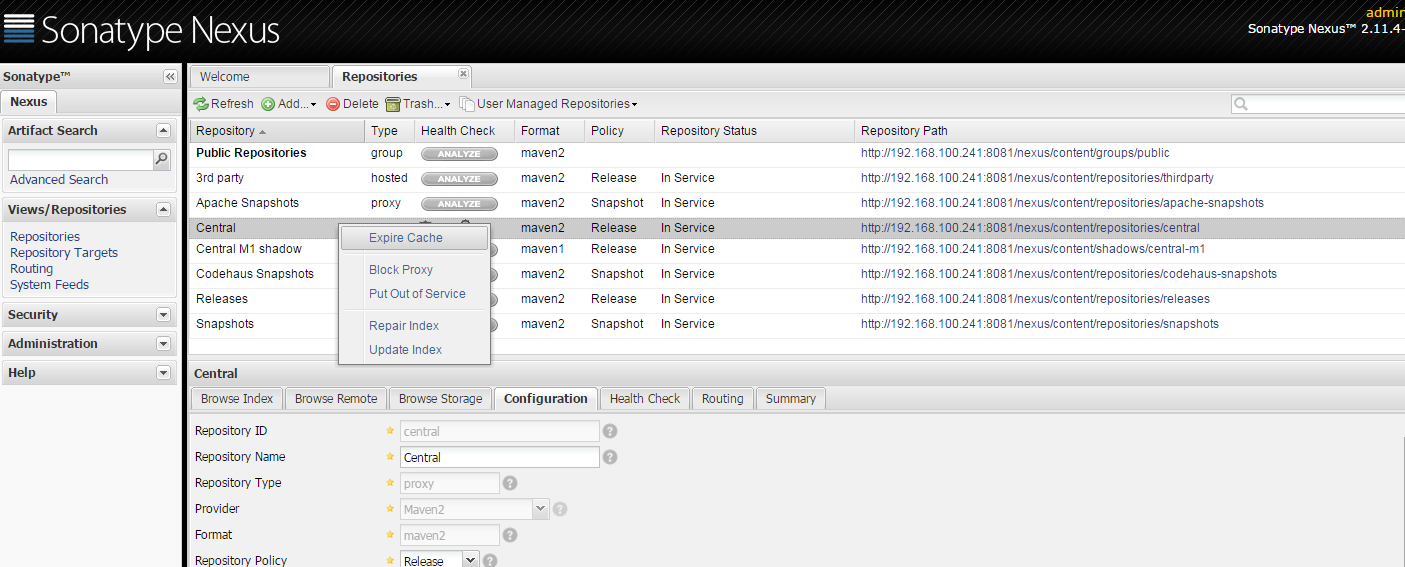1405x567 pixels.
Task: Collapse the Sonatype sidebar with the double-arrow icon
Action: 170,77
